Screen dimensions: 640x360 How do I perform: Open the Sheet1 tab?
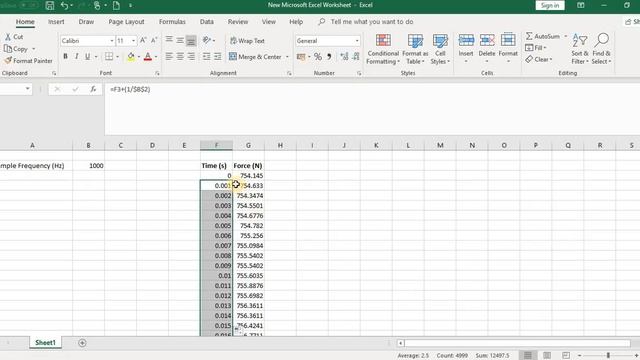pyautogui.click(x=45, y=343)
